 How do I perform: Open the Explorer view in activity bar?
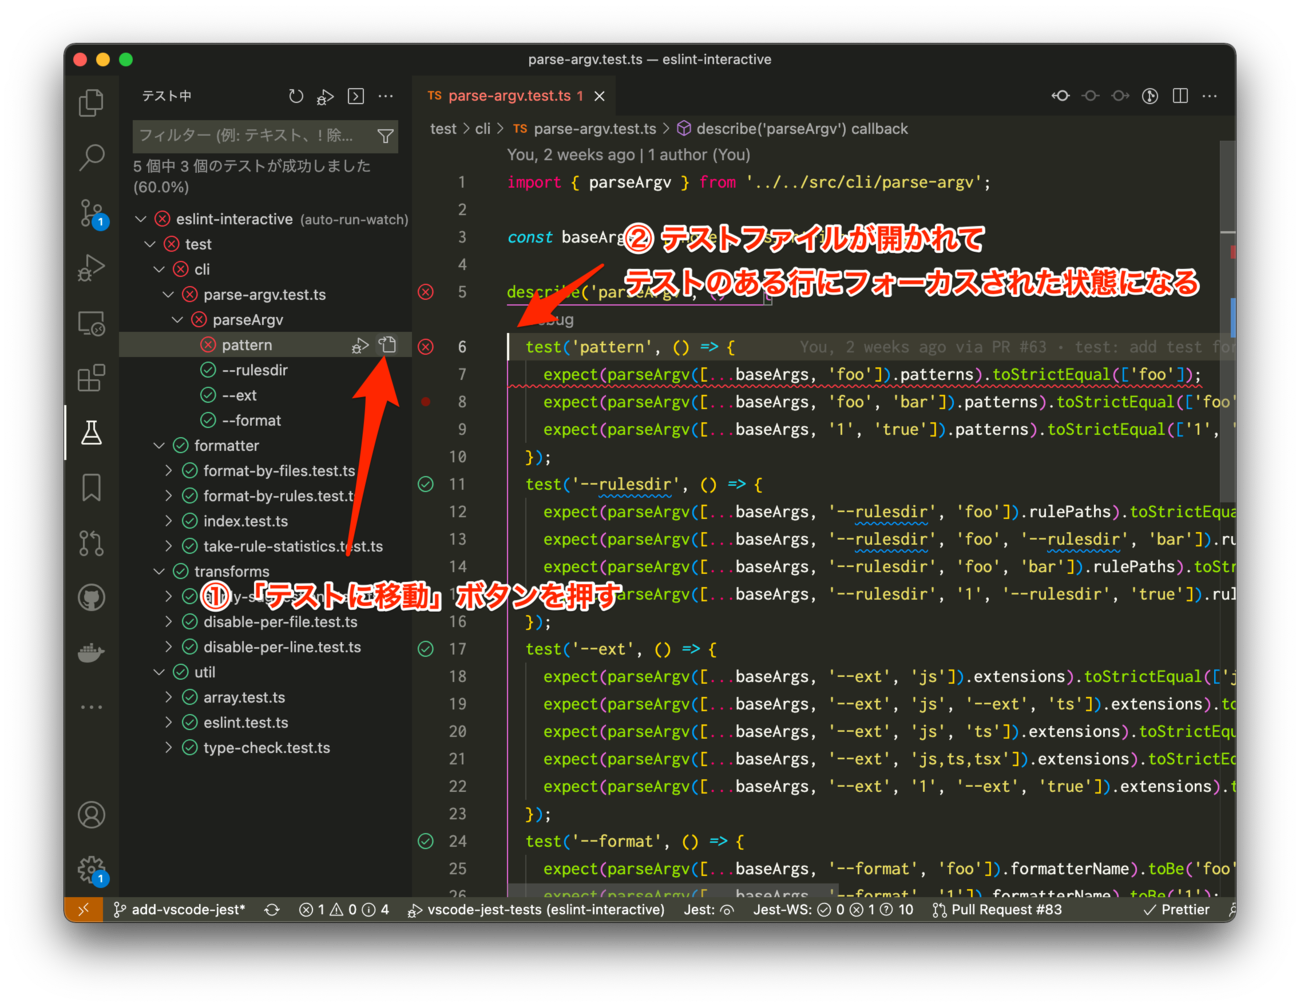point(91,103)
